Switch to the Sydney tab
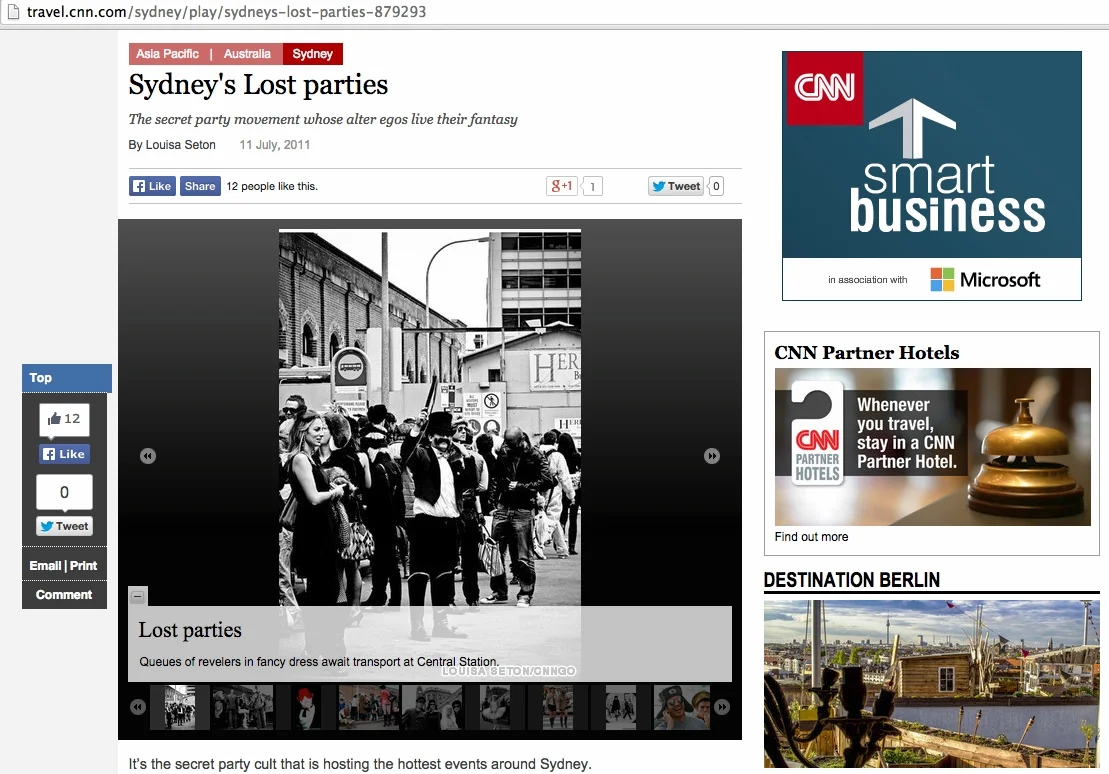The width and height of the screenshot is (1109, 774). point(312,54)
